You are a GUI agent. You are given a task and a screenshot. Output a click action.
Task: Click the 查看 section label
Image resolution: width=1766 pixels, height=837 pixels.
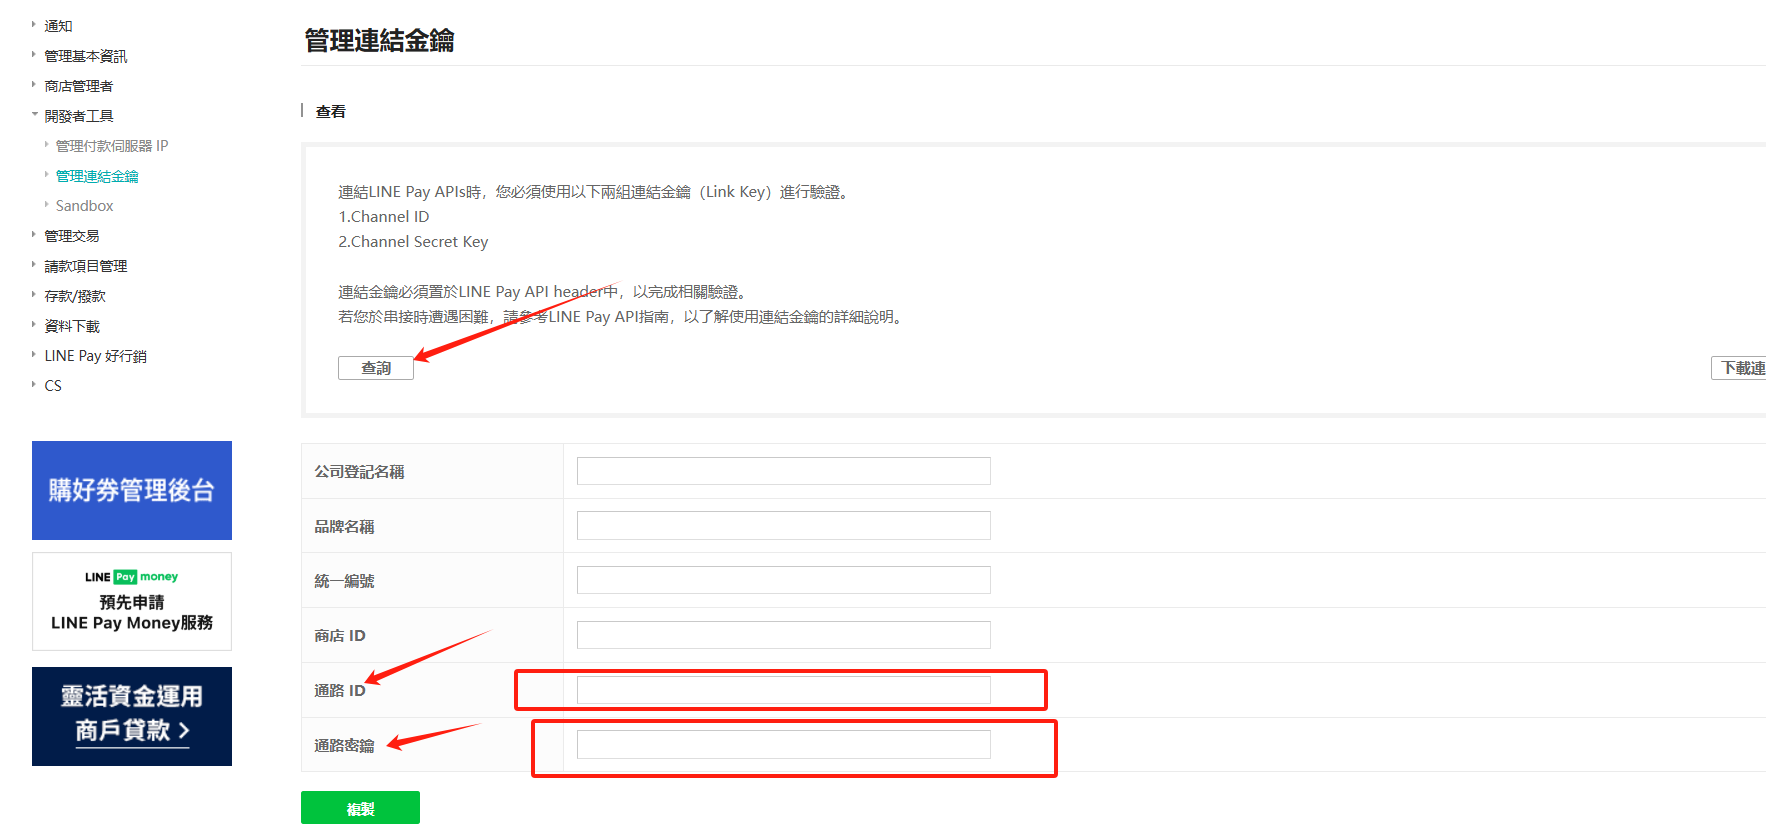[x=330, y=112]
